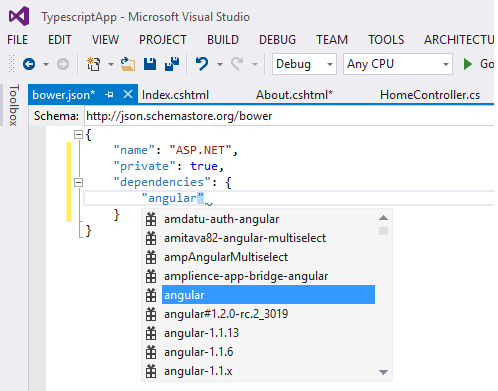Open the navigate backward history dropdown arrow
Image resolution: width=498 pixels, height=391 pixels.
[x=46, y=64]
